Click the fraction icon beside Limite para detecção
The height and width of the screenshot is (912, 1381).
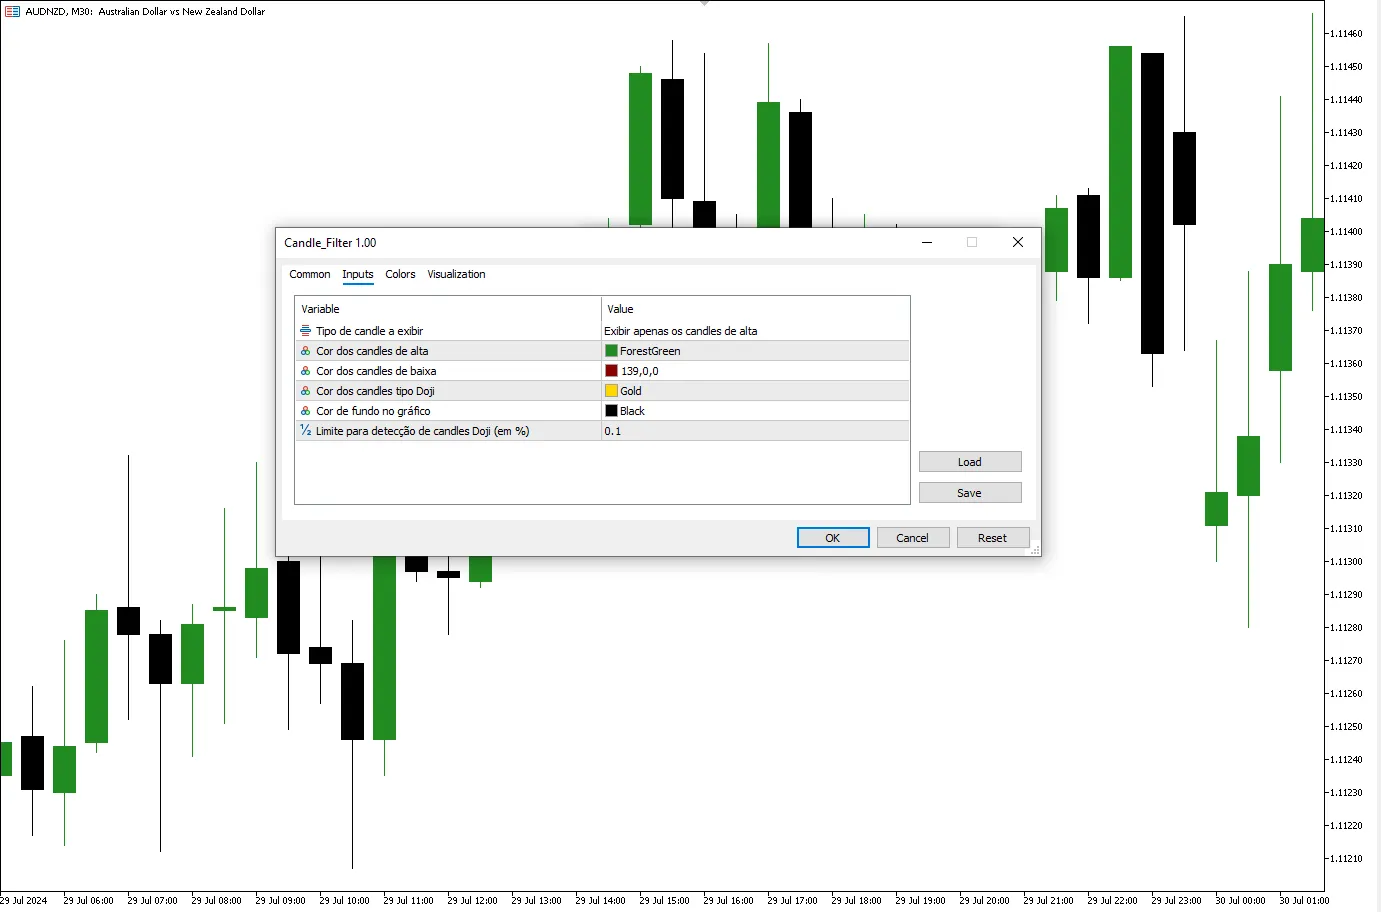[306, 431]
